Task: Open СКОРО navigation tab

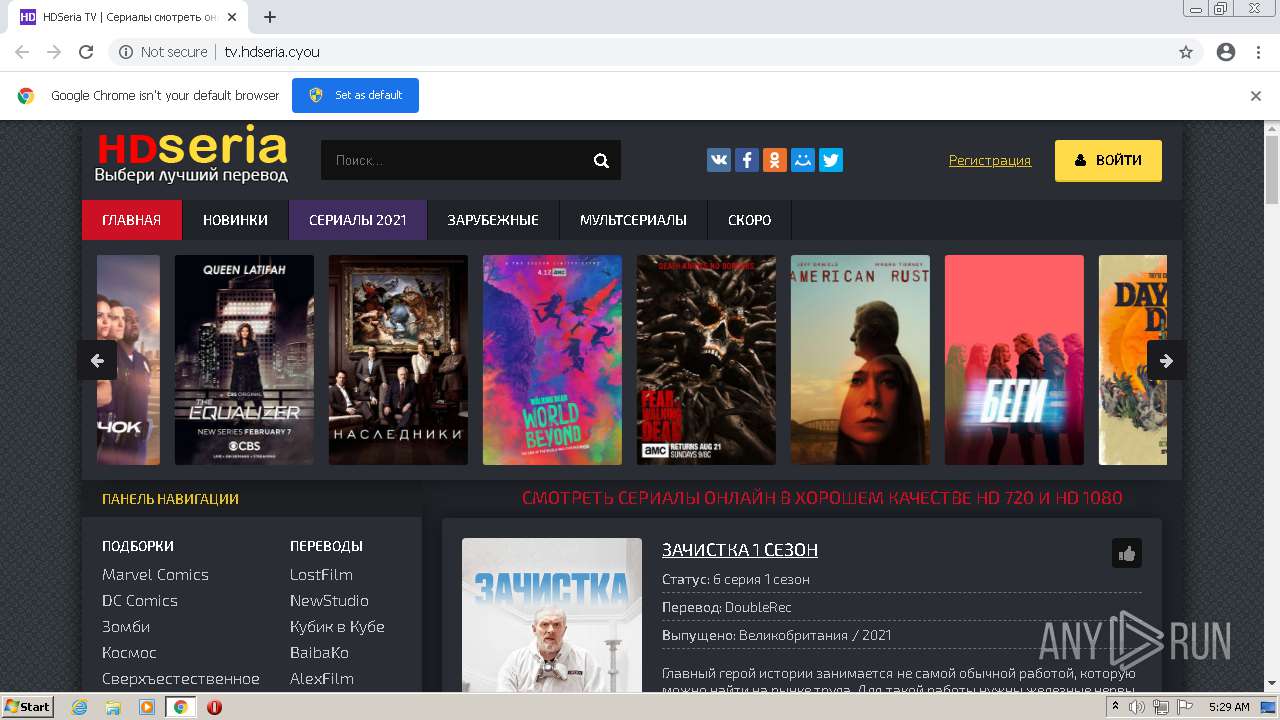Action: point(750,220)
